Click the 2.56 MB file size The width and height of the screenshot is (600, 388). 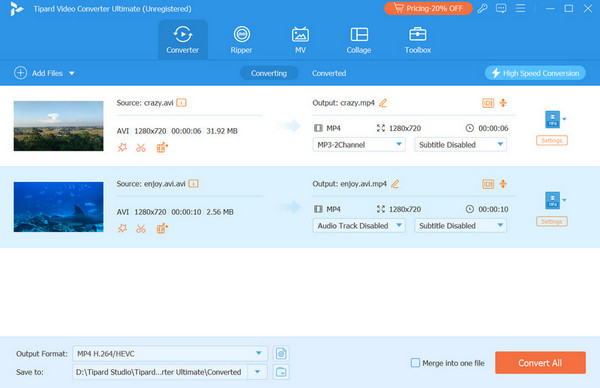pyautogui.click(x=220, y=212)
